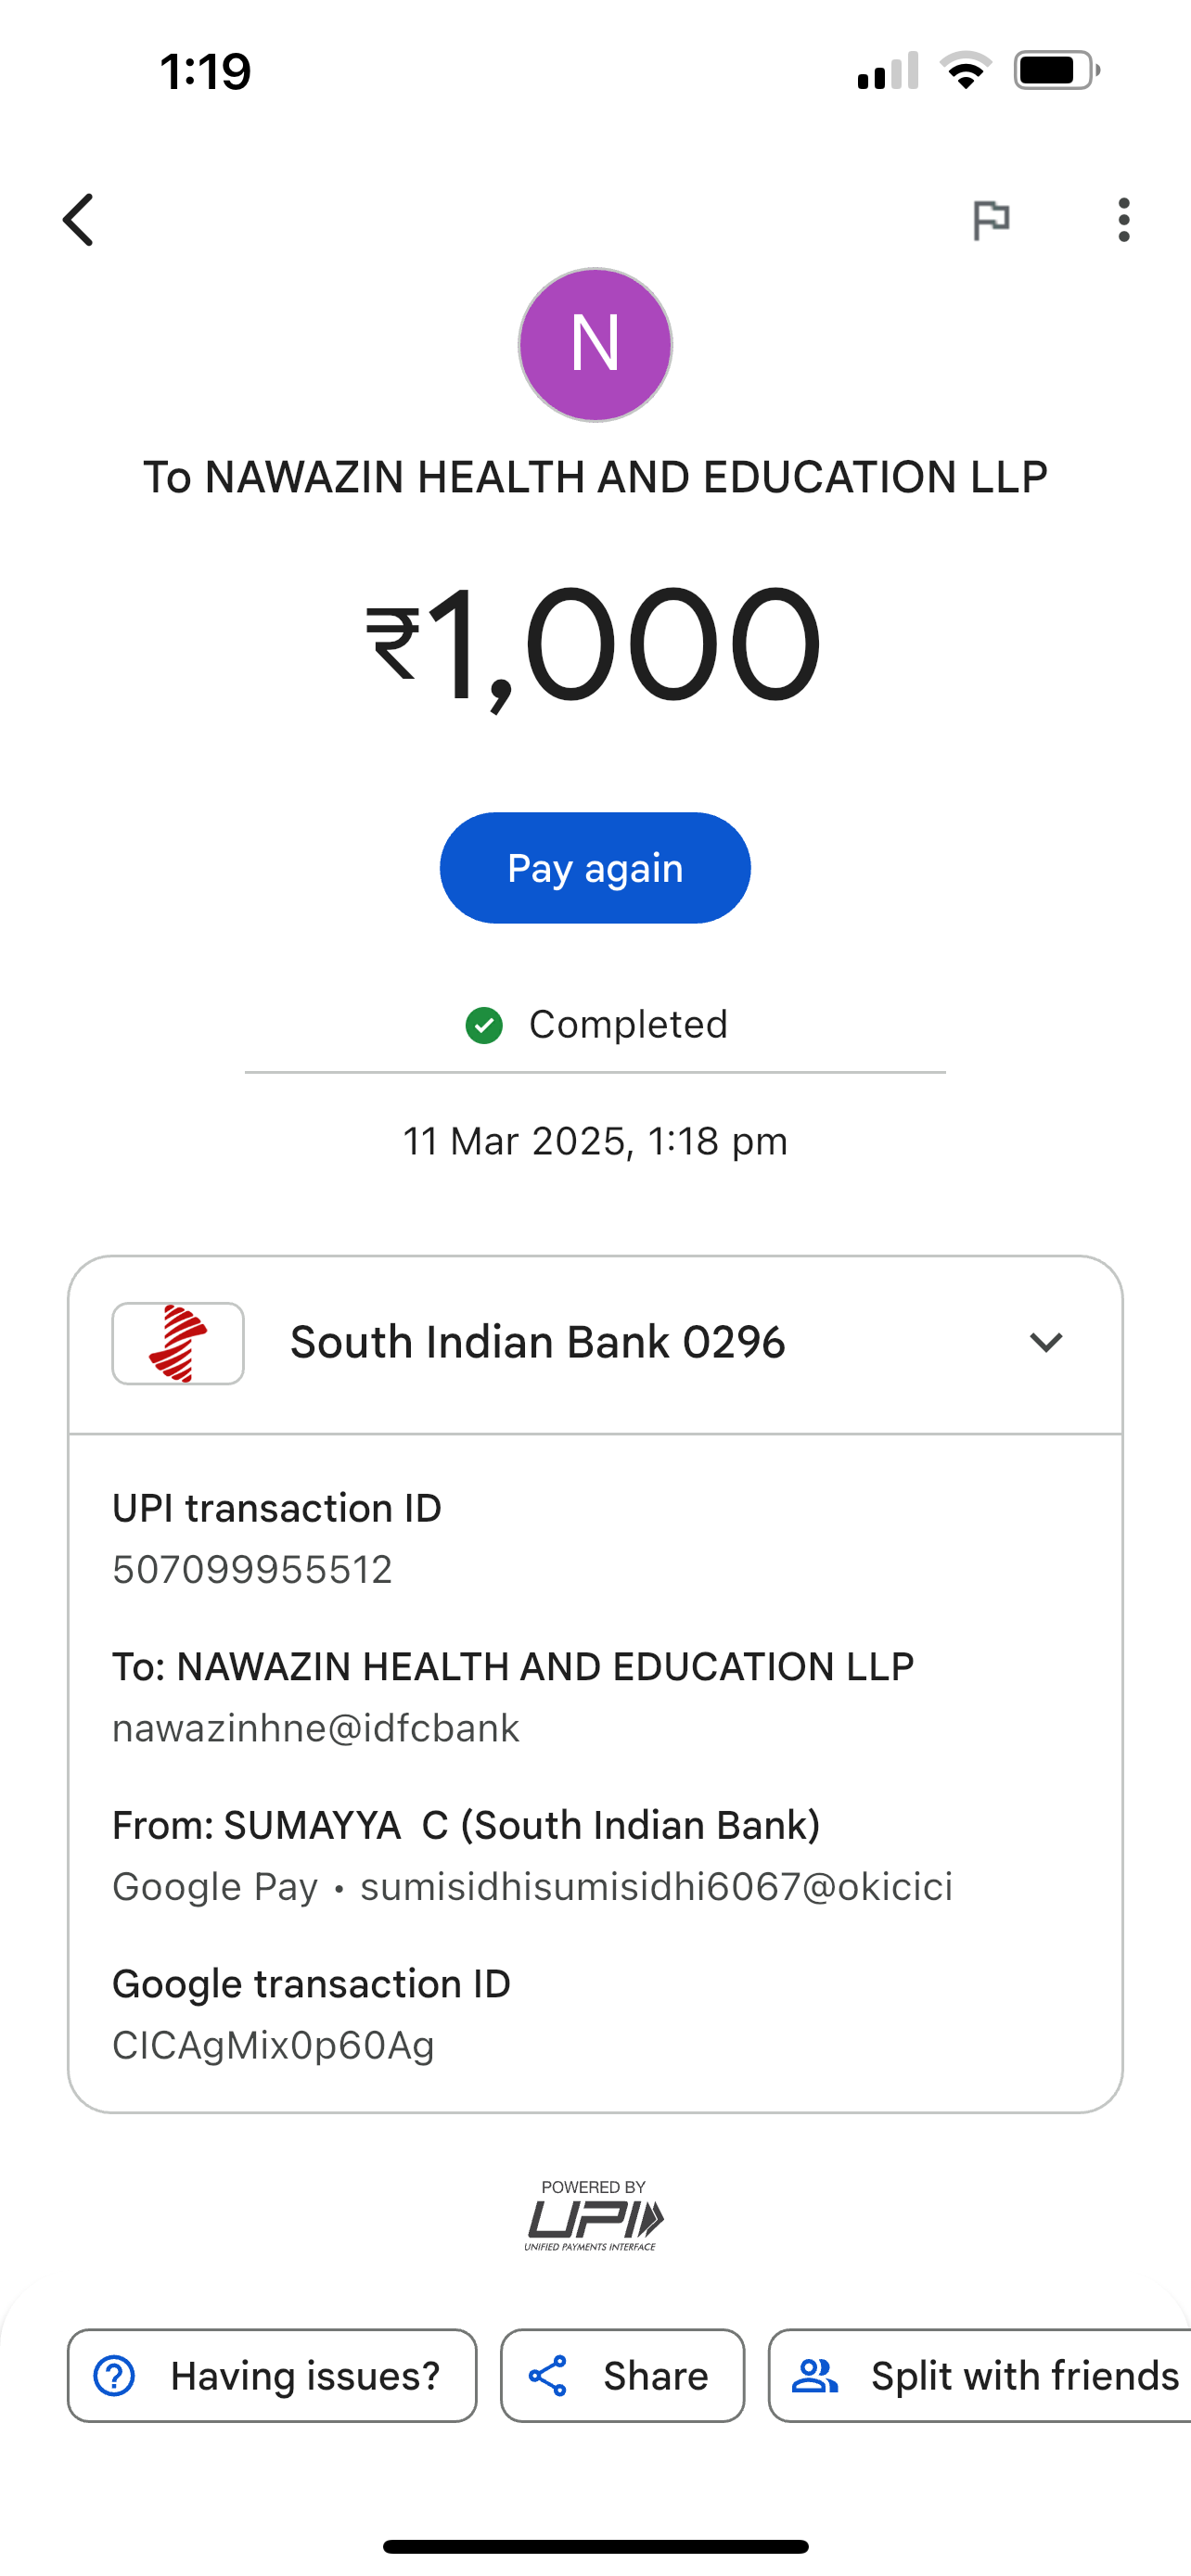Tap the back arrow icon
Screen dimensions: 1191x2576
79,220
